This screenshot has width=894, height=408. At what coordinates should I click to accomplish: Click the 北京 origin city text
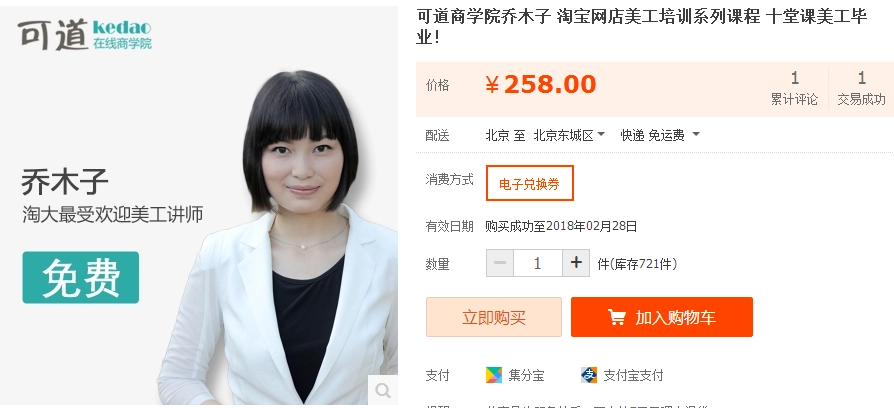497,135
